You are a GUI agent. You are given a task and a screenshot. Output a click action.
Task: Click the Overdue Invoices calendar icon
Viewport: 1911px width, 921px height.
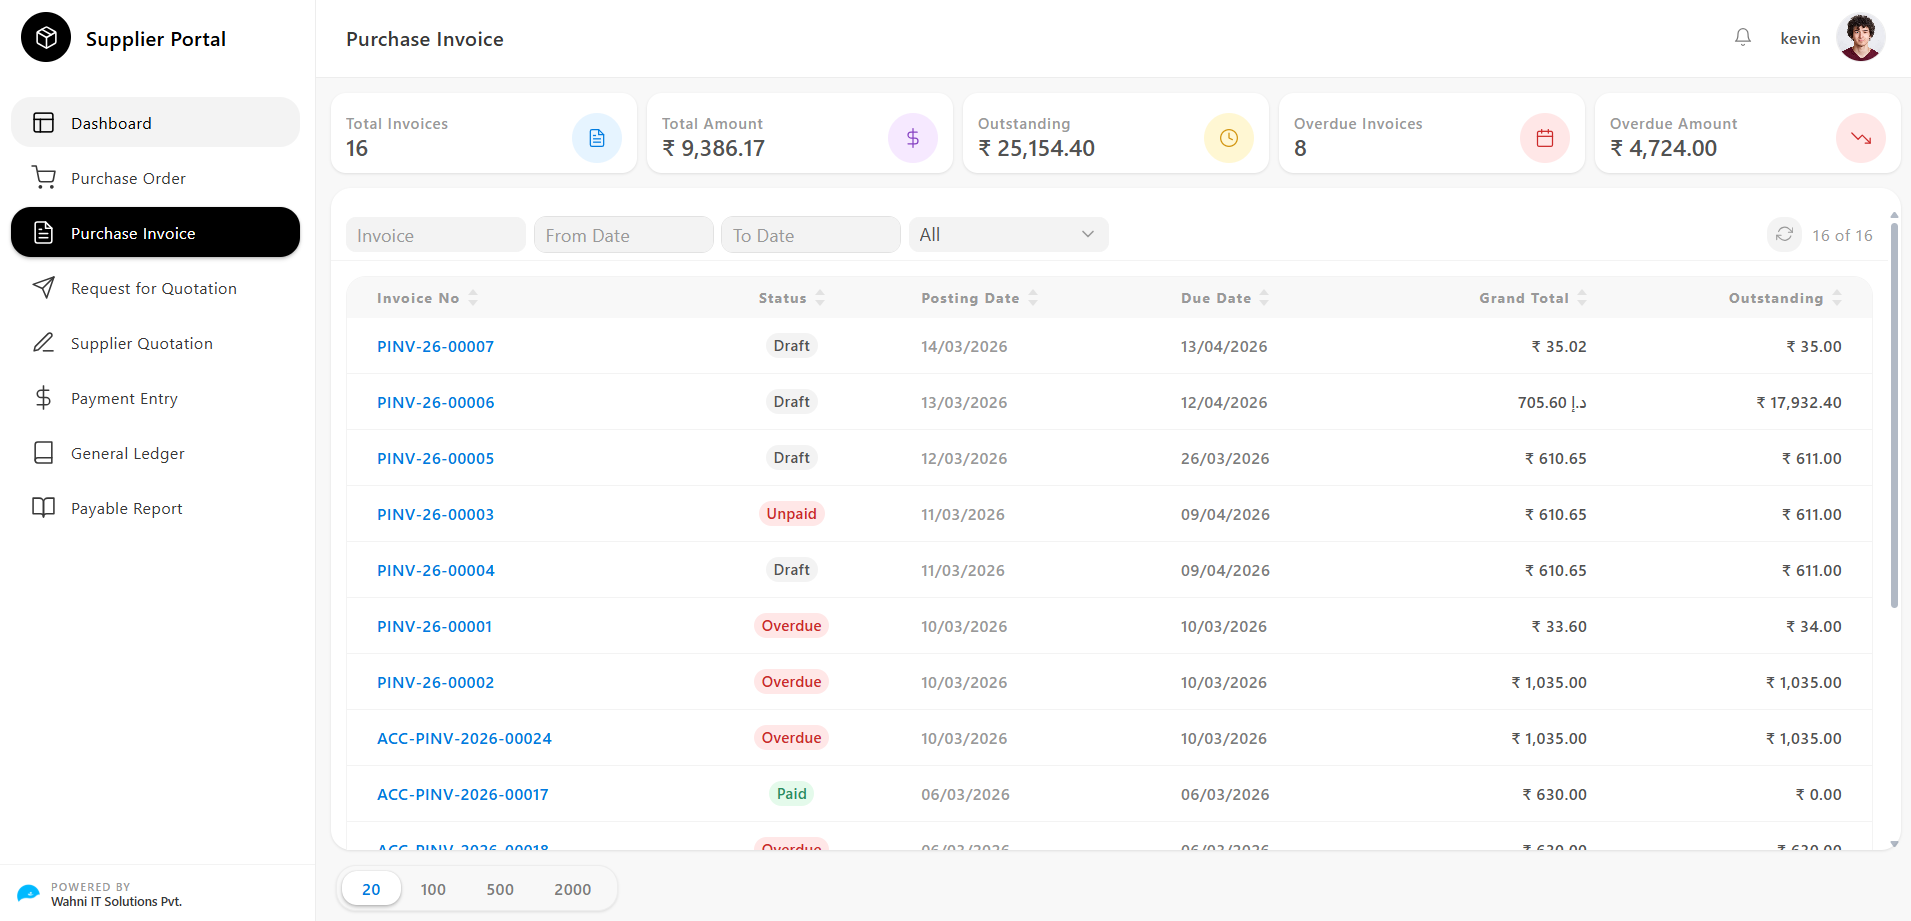1545,138
